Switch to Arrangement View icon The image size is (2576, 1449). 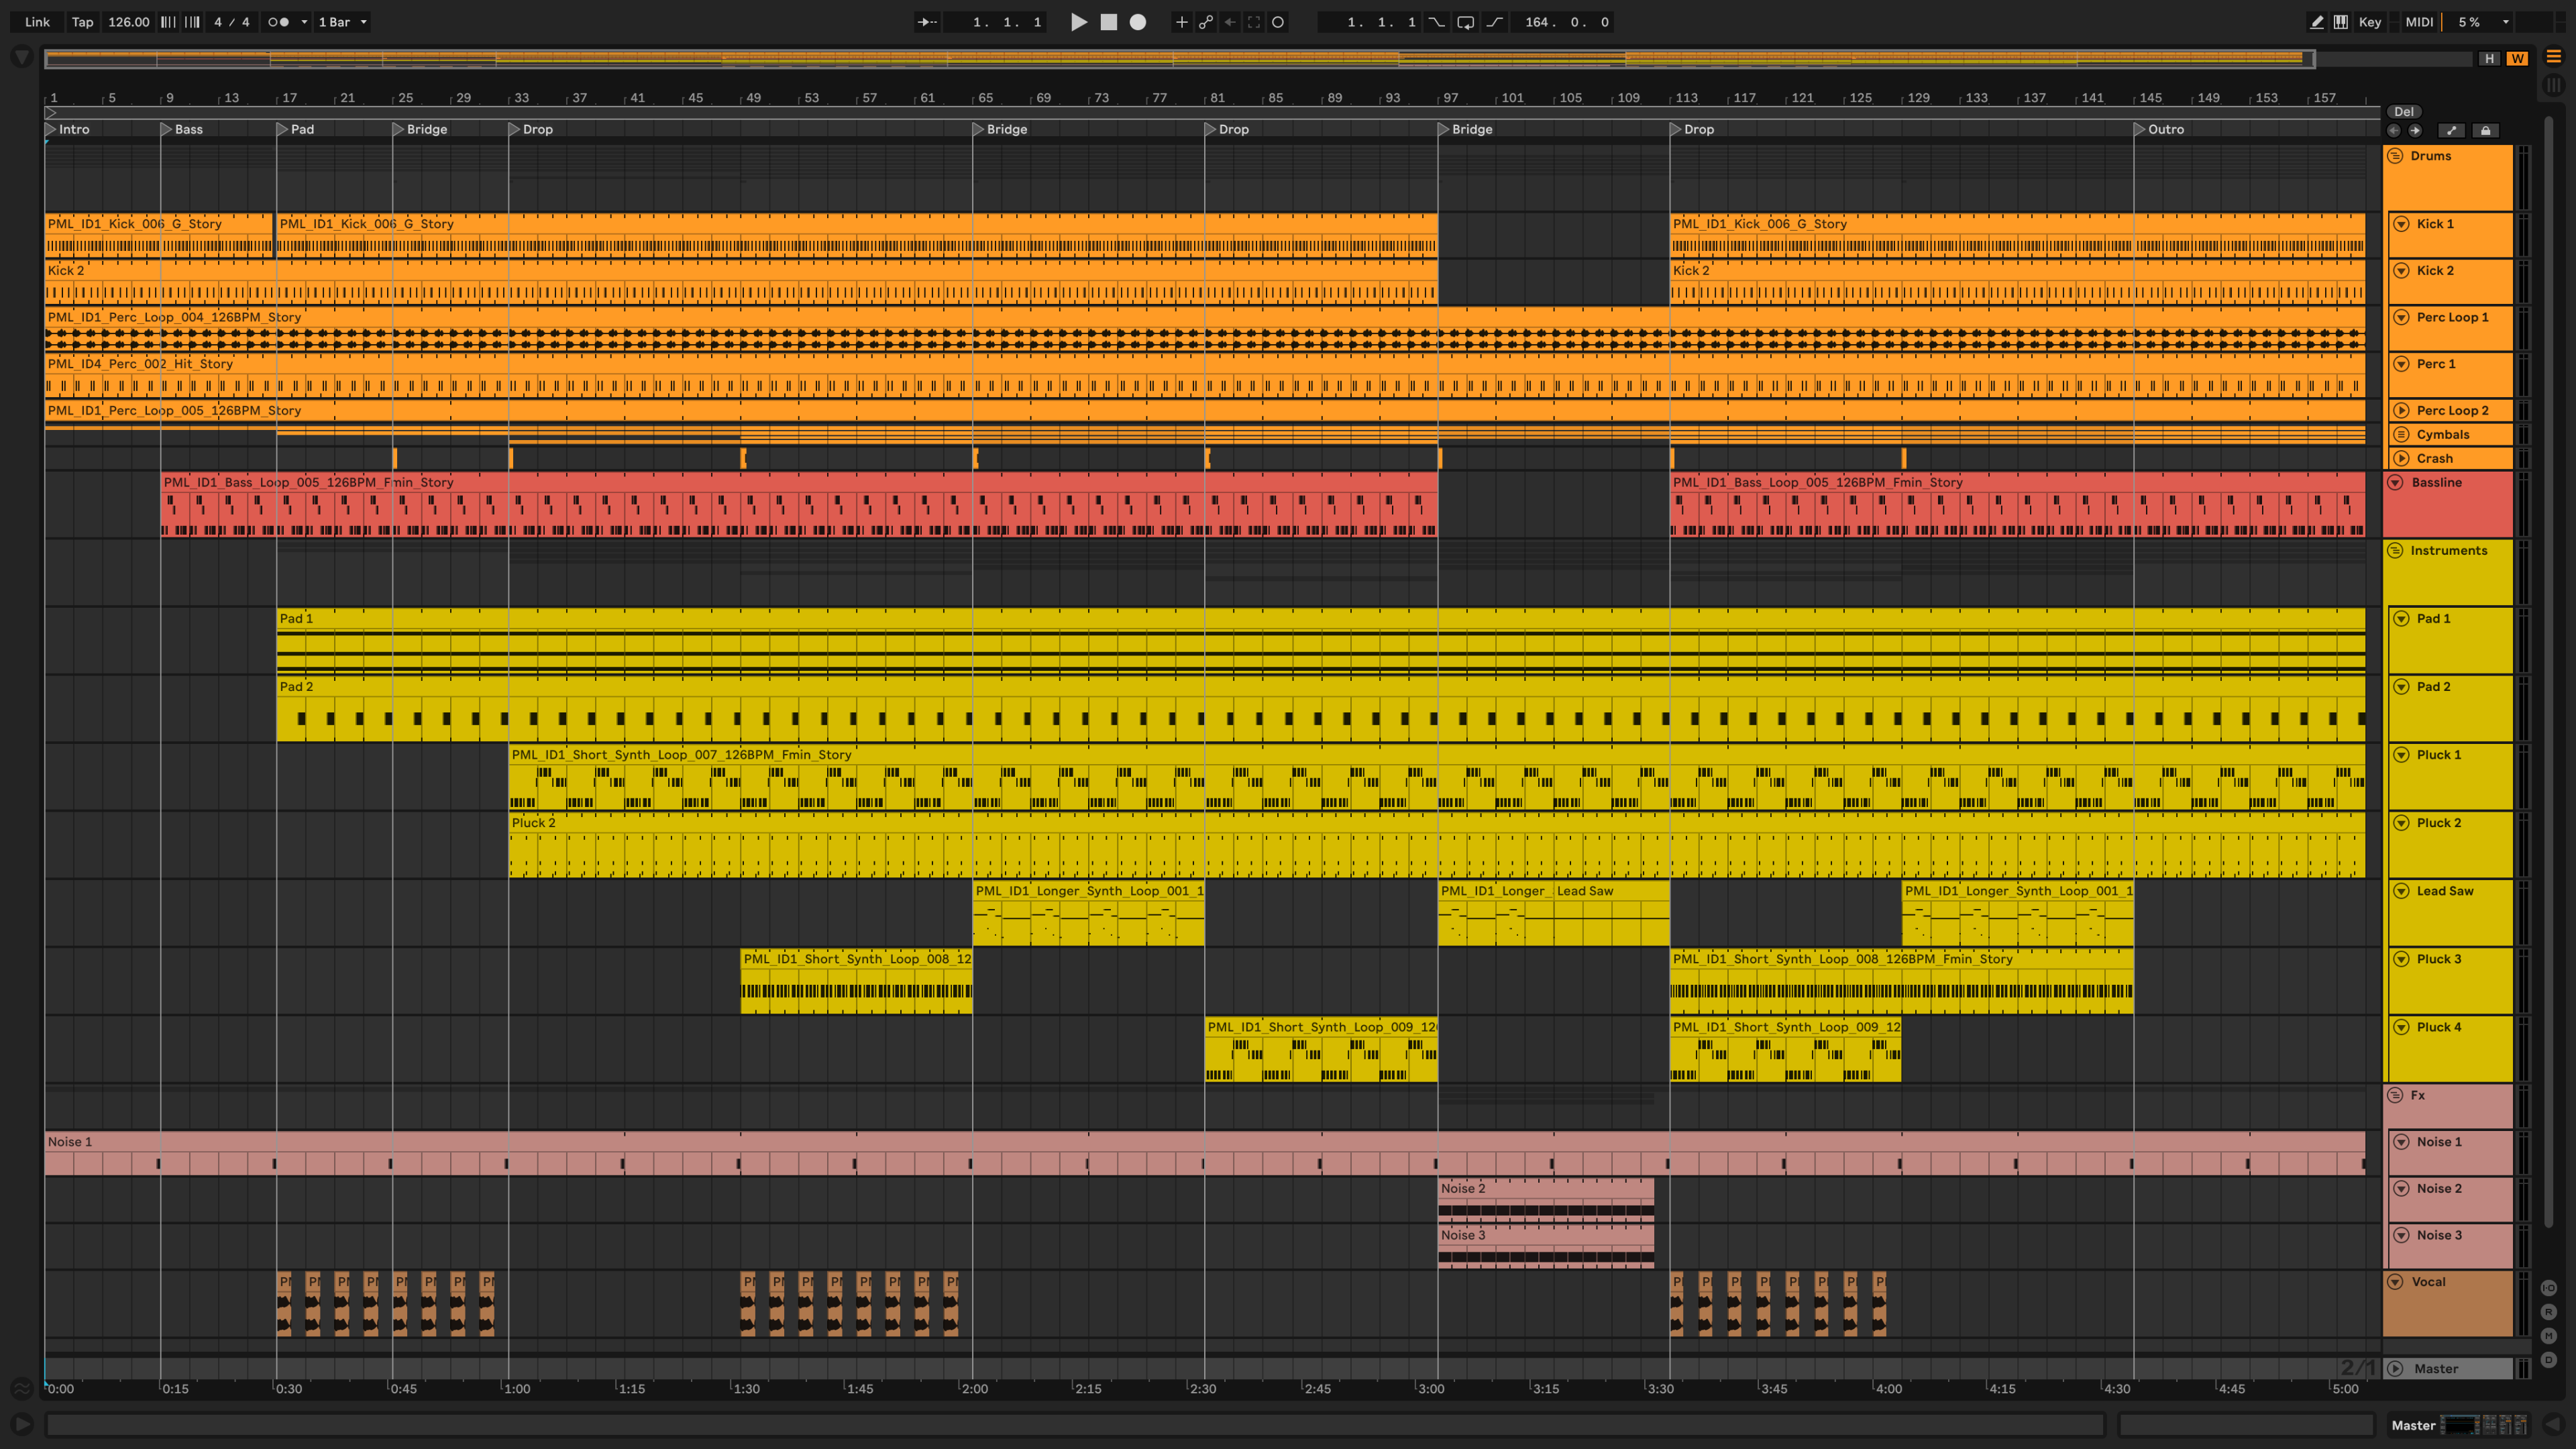click(x=2553, y=57)
